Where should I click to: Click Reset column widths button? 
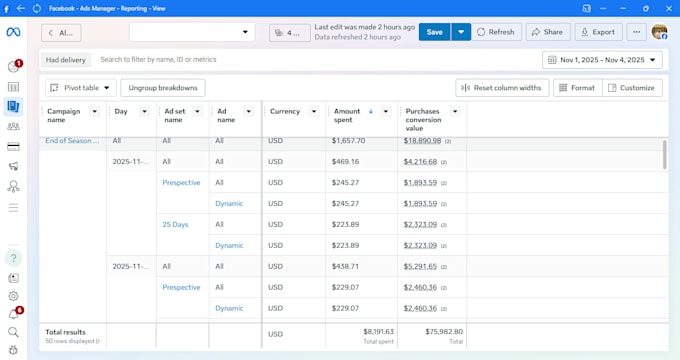pyautogui.click(x=502, y=88)
